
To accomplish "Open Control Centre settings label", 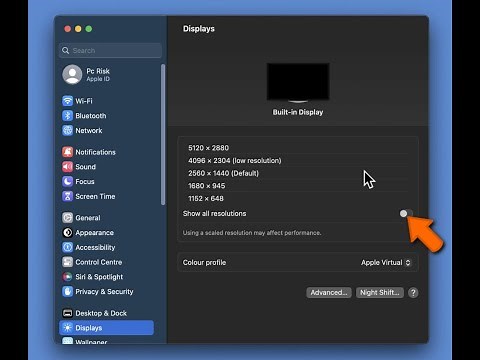I will (99, 262).
